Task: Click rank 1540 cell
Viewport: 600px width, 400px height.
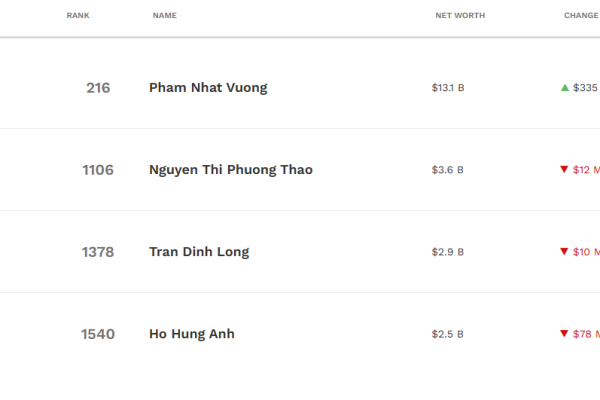Action: click(98, 334)
